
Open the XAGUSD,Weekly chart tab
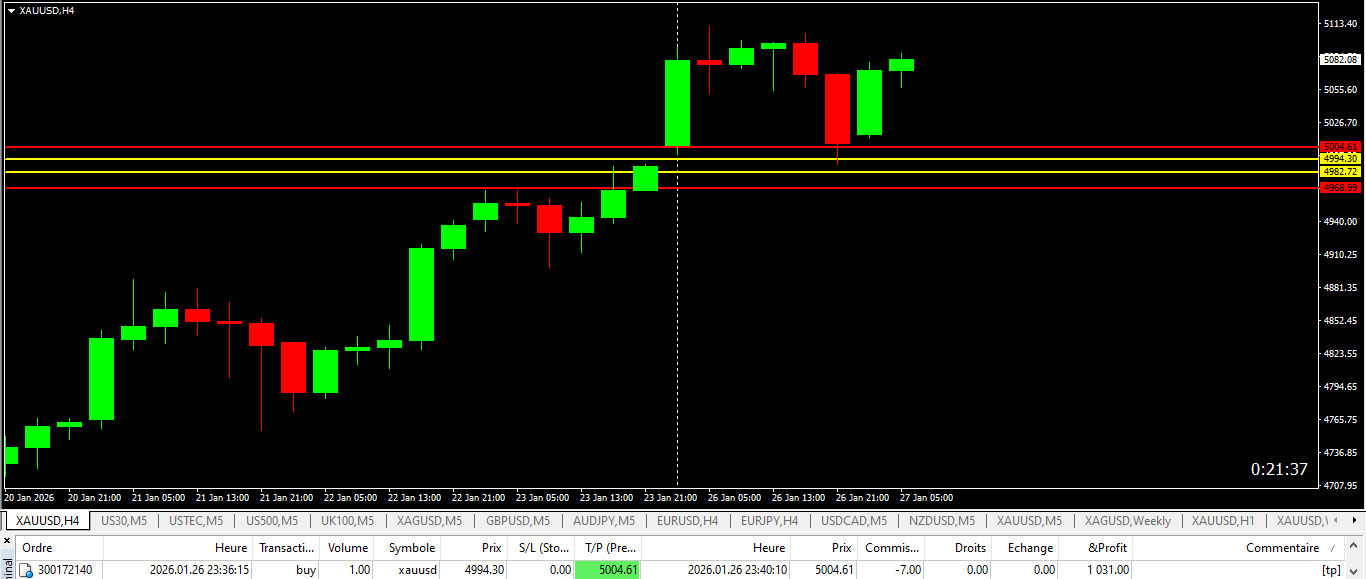(x=1126, y=521)
